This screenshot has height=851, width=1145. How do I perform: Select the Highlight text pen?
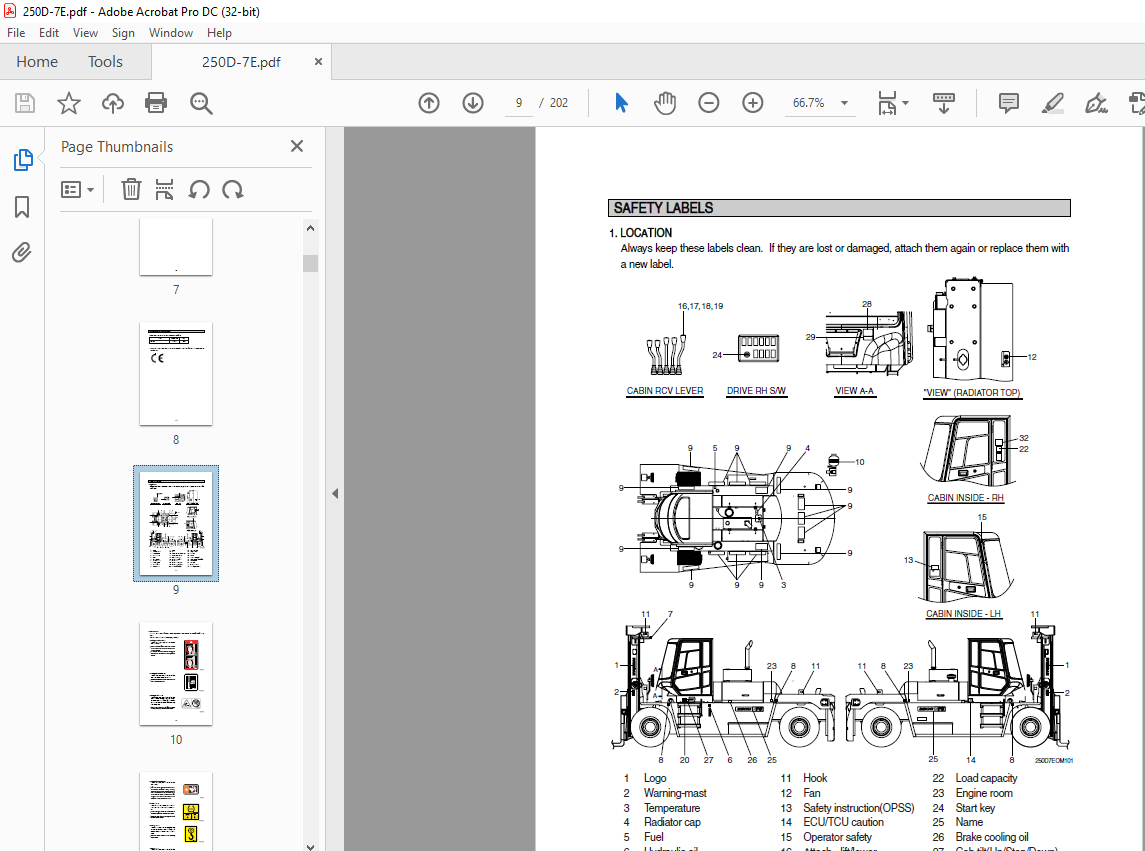[x=1052, y=103]
